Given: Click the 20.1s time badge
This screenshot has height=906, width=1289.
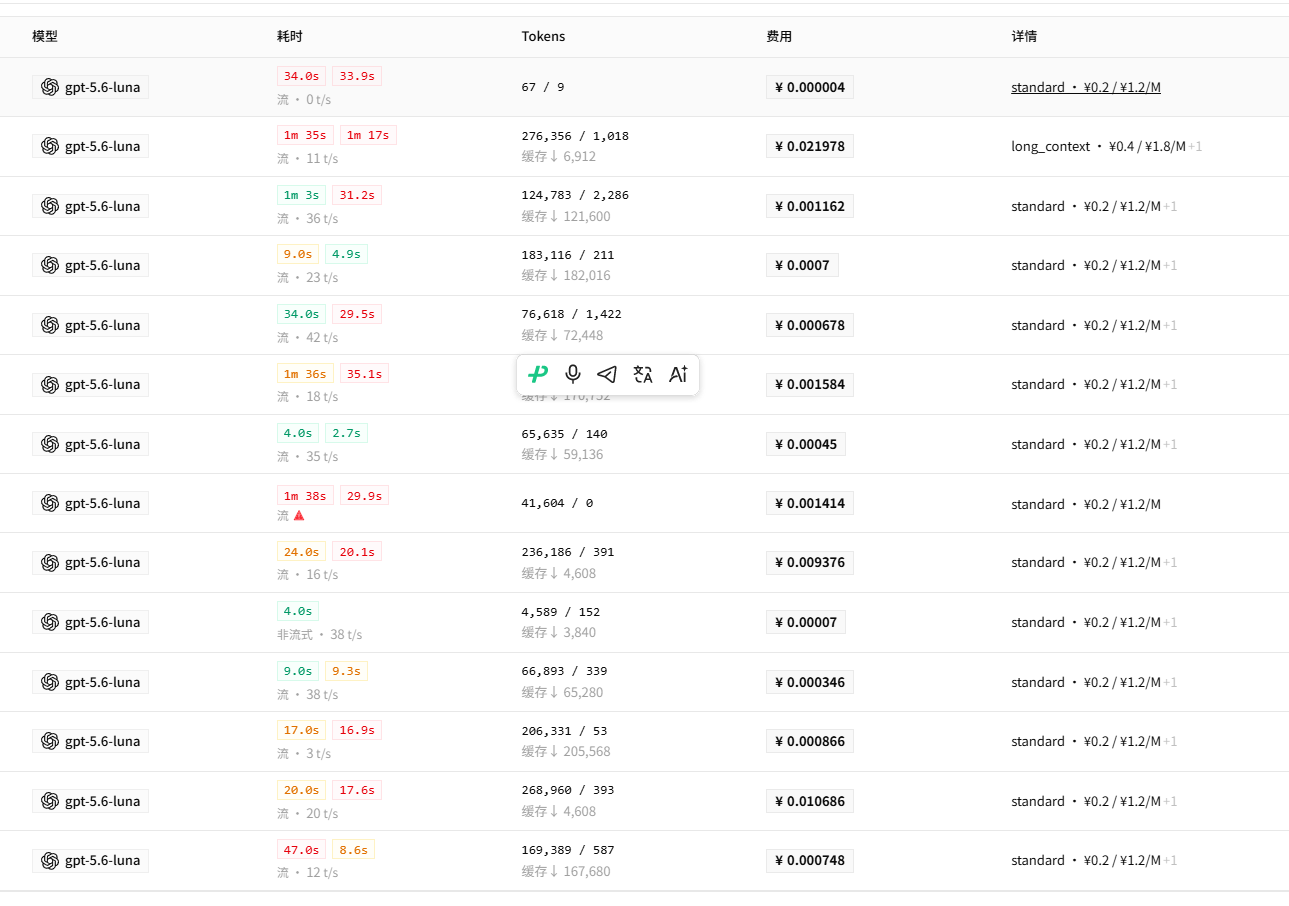Looking at the screenshot, I should click(357, 551).
